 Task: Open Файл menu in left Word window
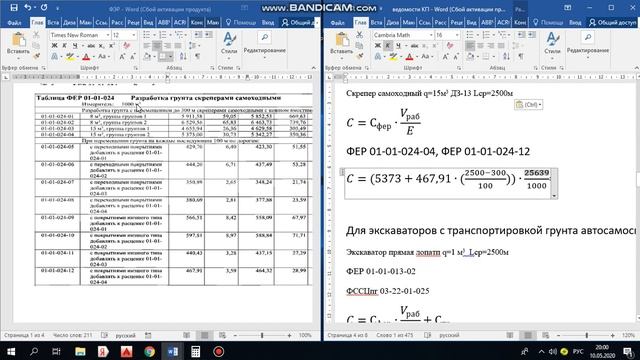14,22
